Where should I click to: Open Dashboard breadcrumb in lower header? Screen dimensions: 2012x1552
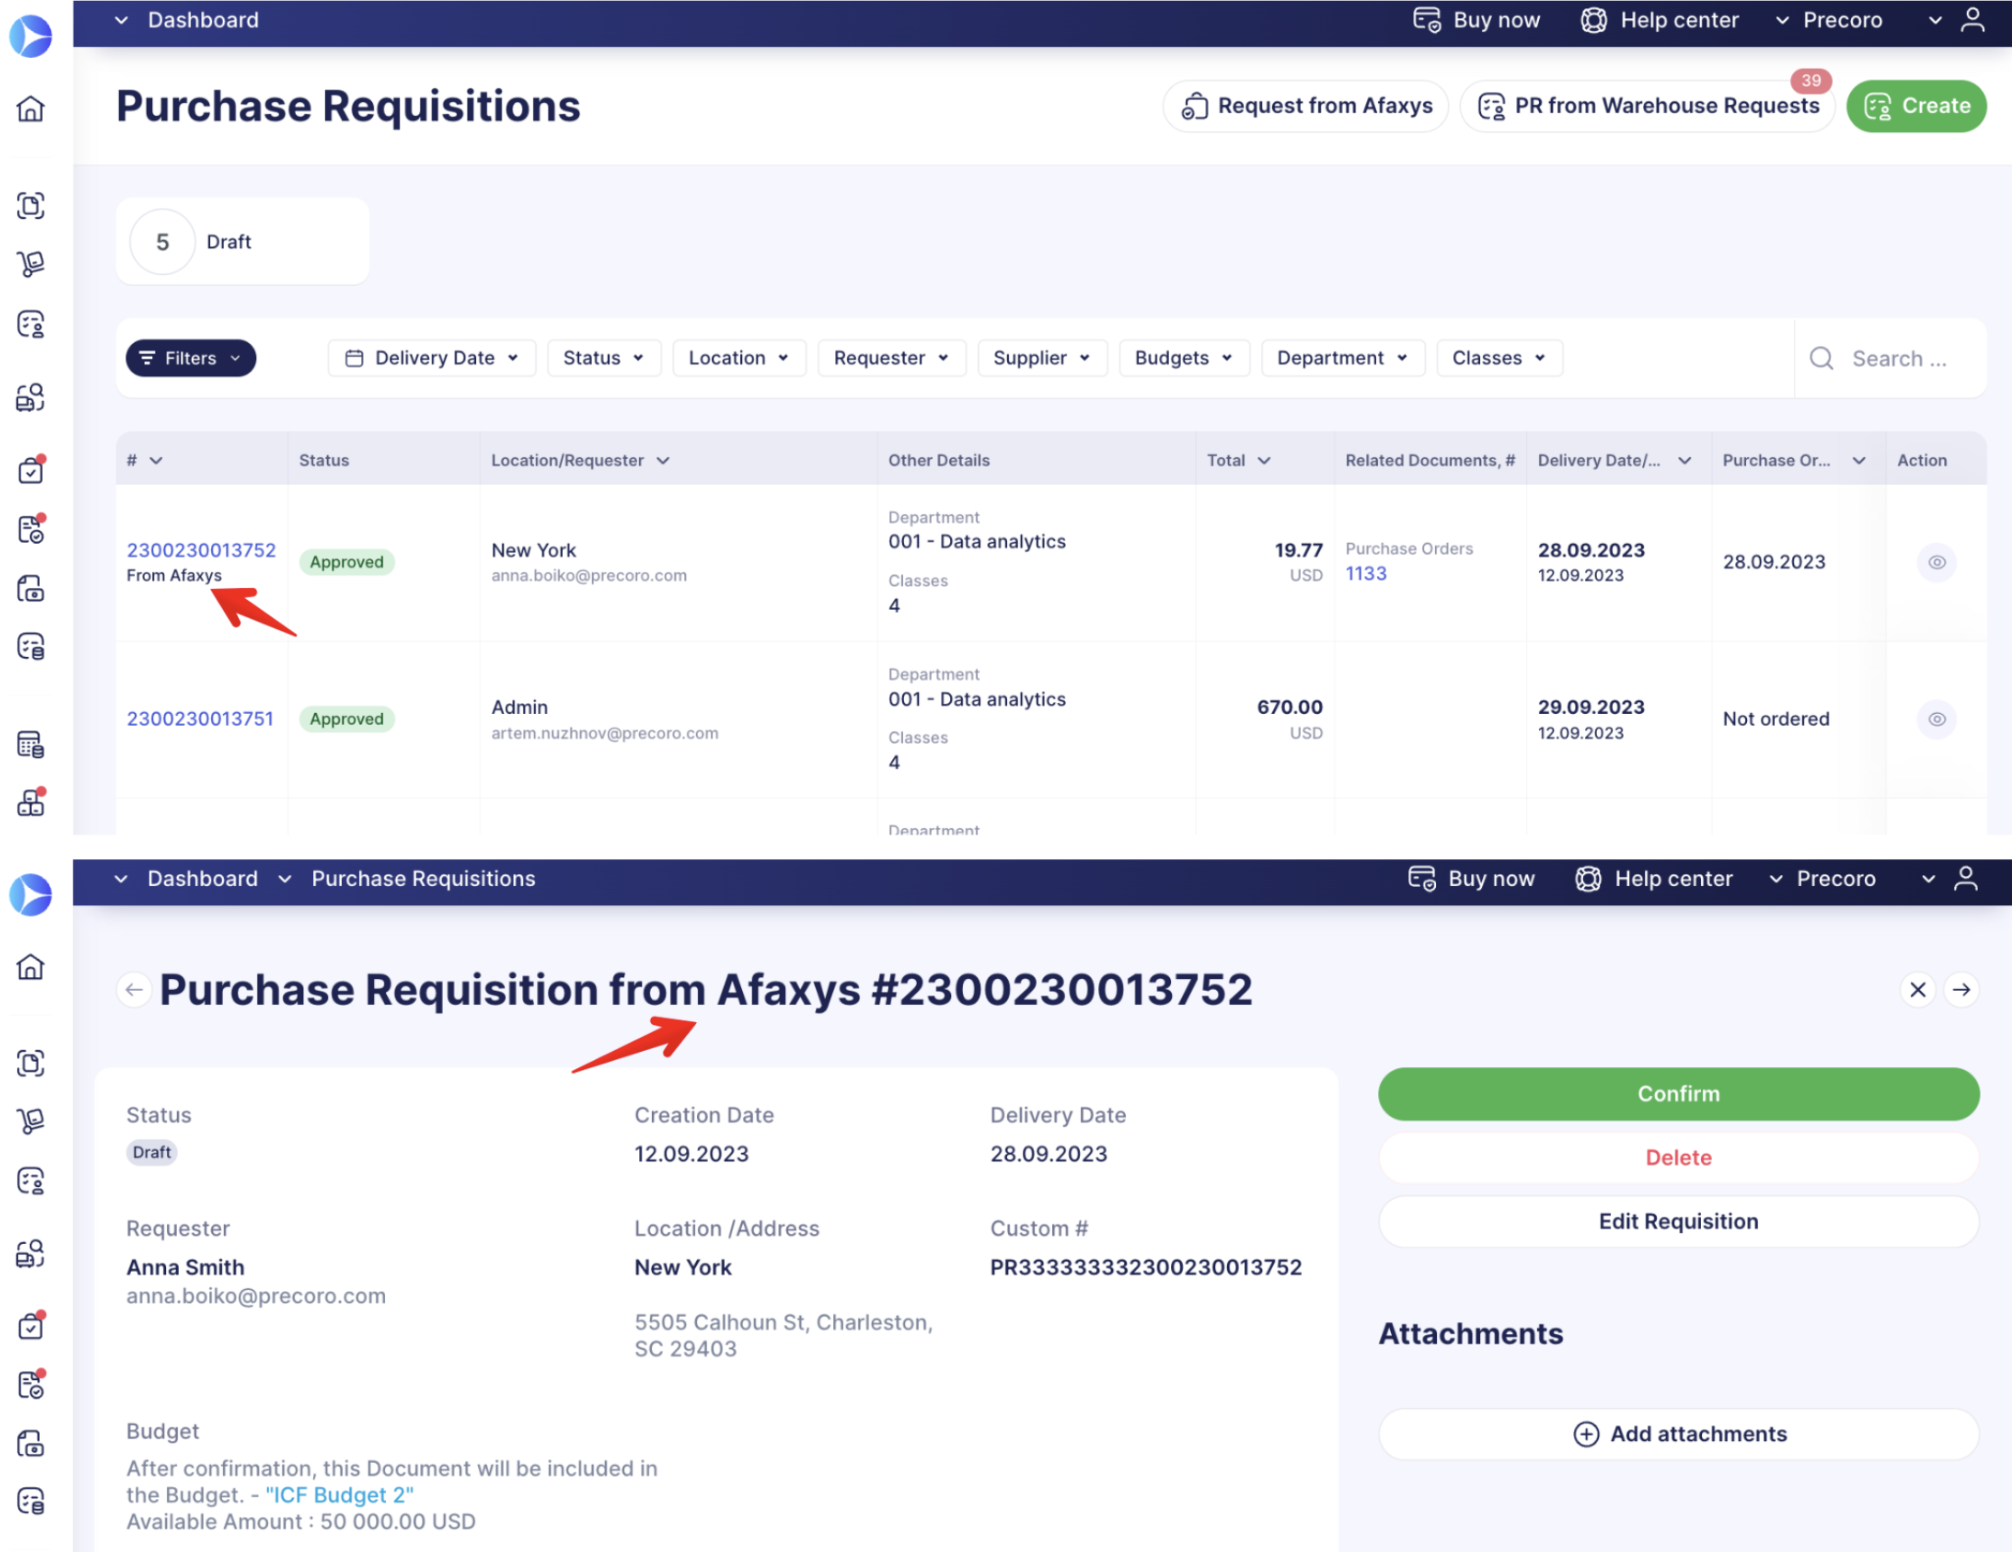(202, 878)
